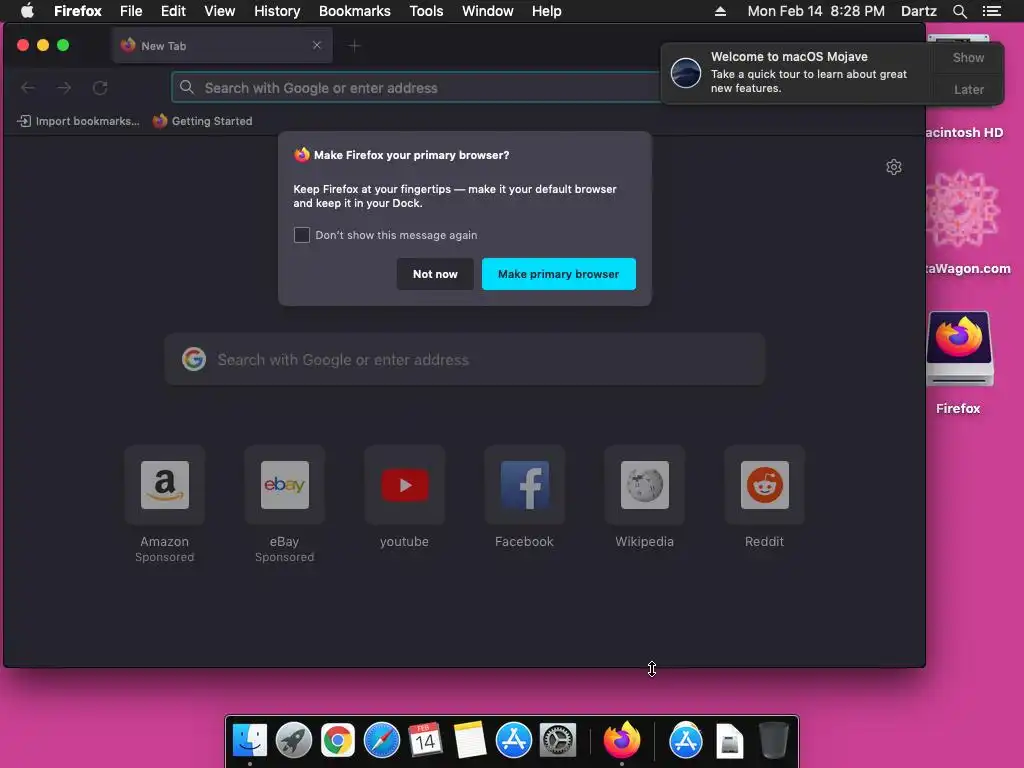Open the Firefox application menu
1024x768 pixels.
point(78,11)
